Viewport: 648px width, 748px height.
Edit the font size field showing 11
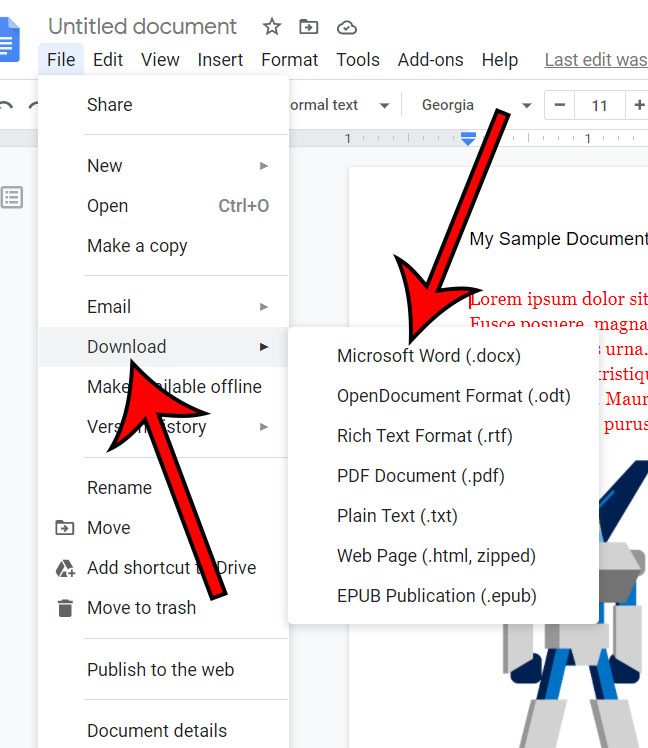tap(600, 105)
